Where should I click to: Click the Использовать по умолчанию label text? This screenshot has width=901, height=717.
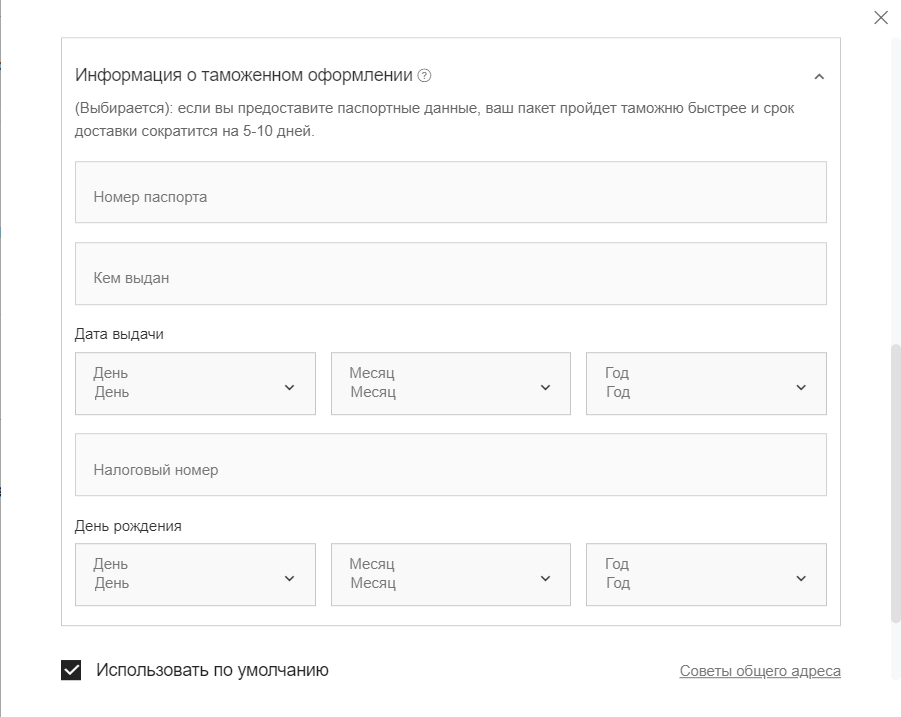click(x=212, y=670)
